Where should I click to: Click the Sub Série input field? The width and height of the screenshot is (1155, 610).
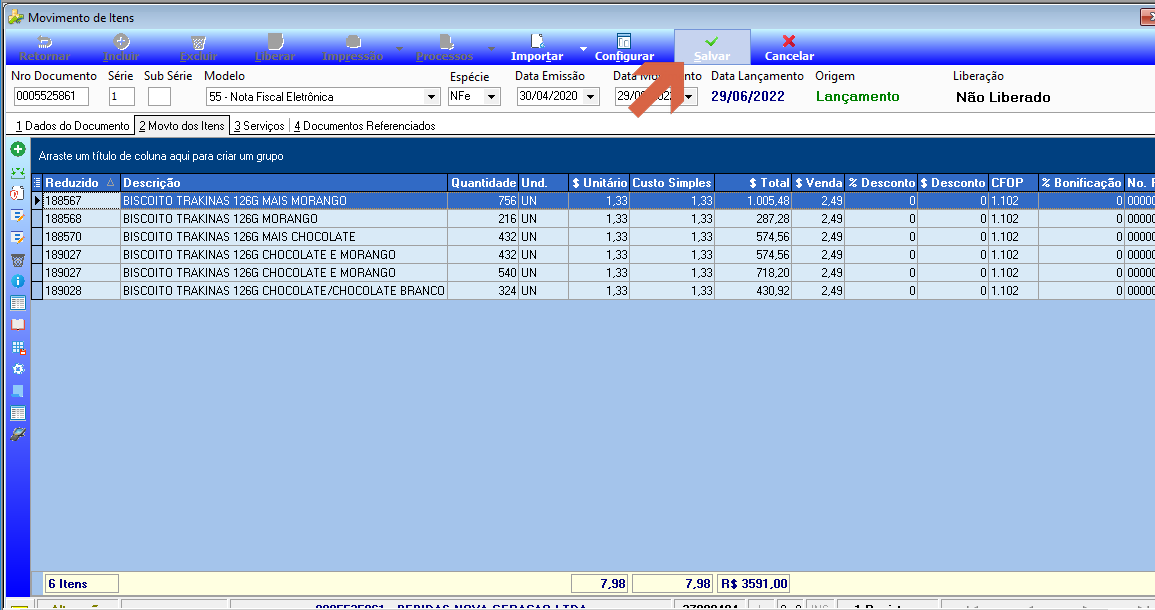tap(159, 97)
